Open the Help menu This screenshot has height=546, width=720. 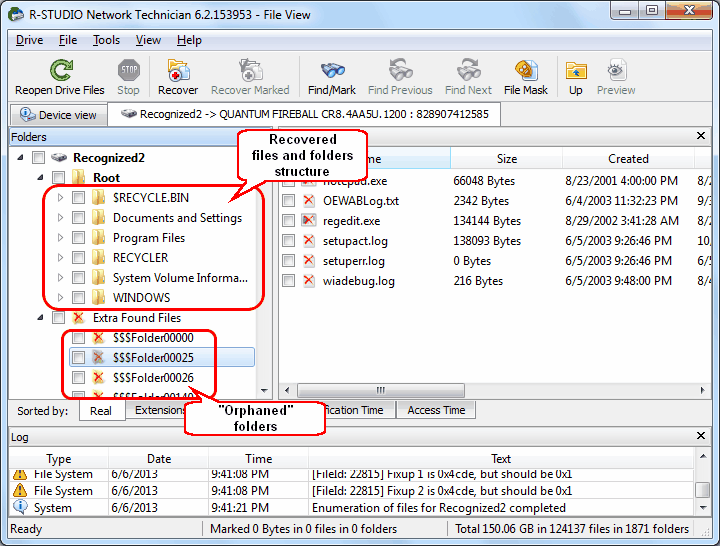click(189, 40)
